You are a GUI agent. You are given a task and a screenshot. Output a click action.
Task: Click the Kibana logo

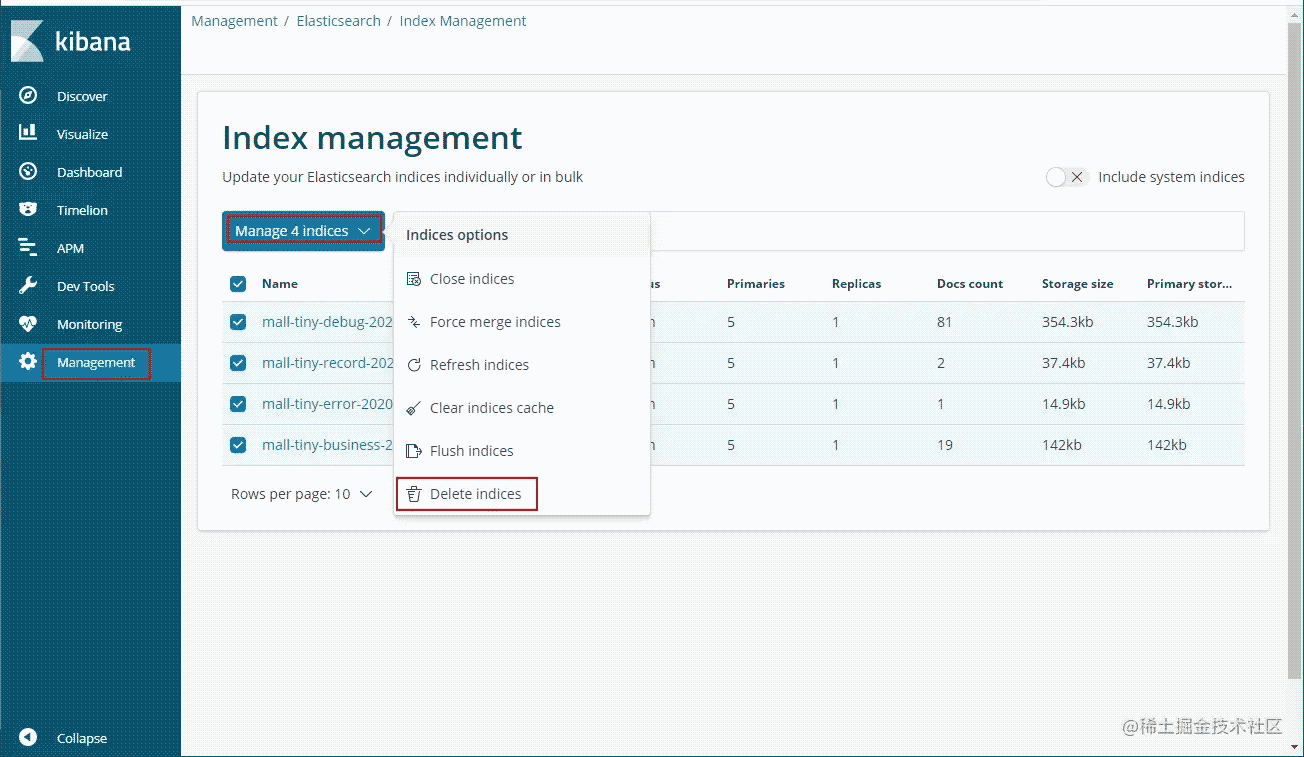(71, 42)
